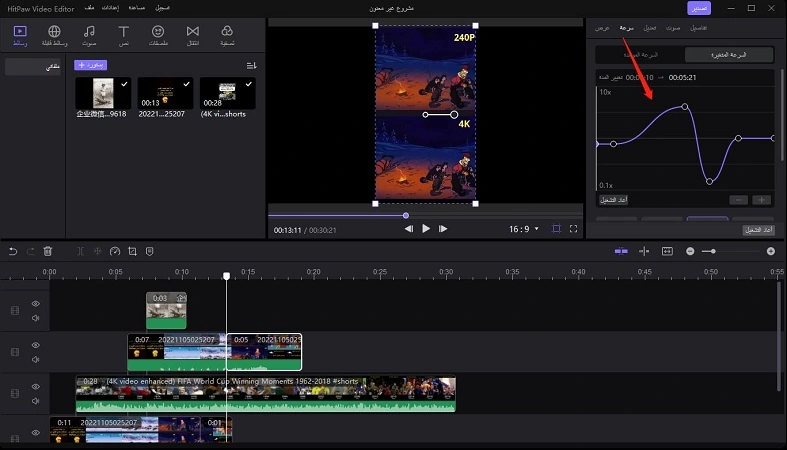Open the Stickers (ملصقات) smiley tab
The width and height of the screenshot is (787, 450).
[x=158, y=36]
